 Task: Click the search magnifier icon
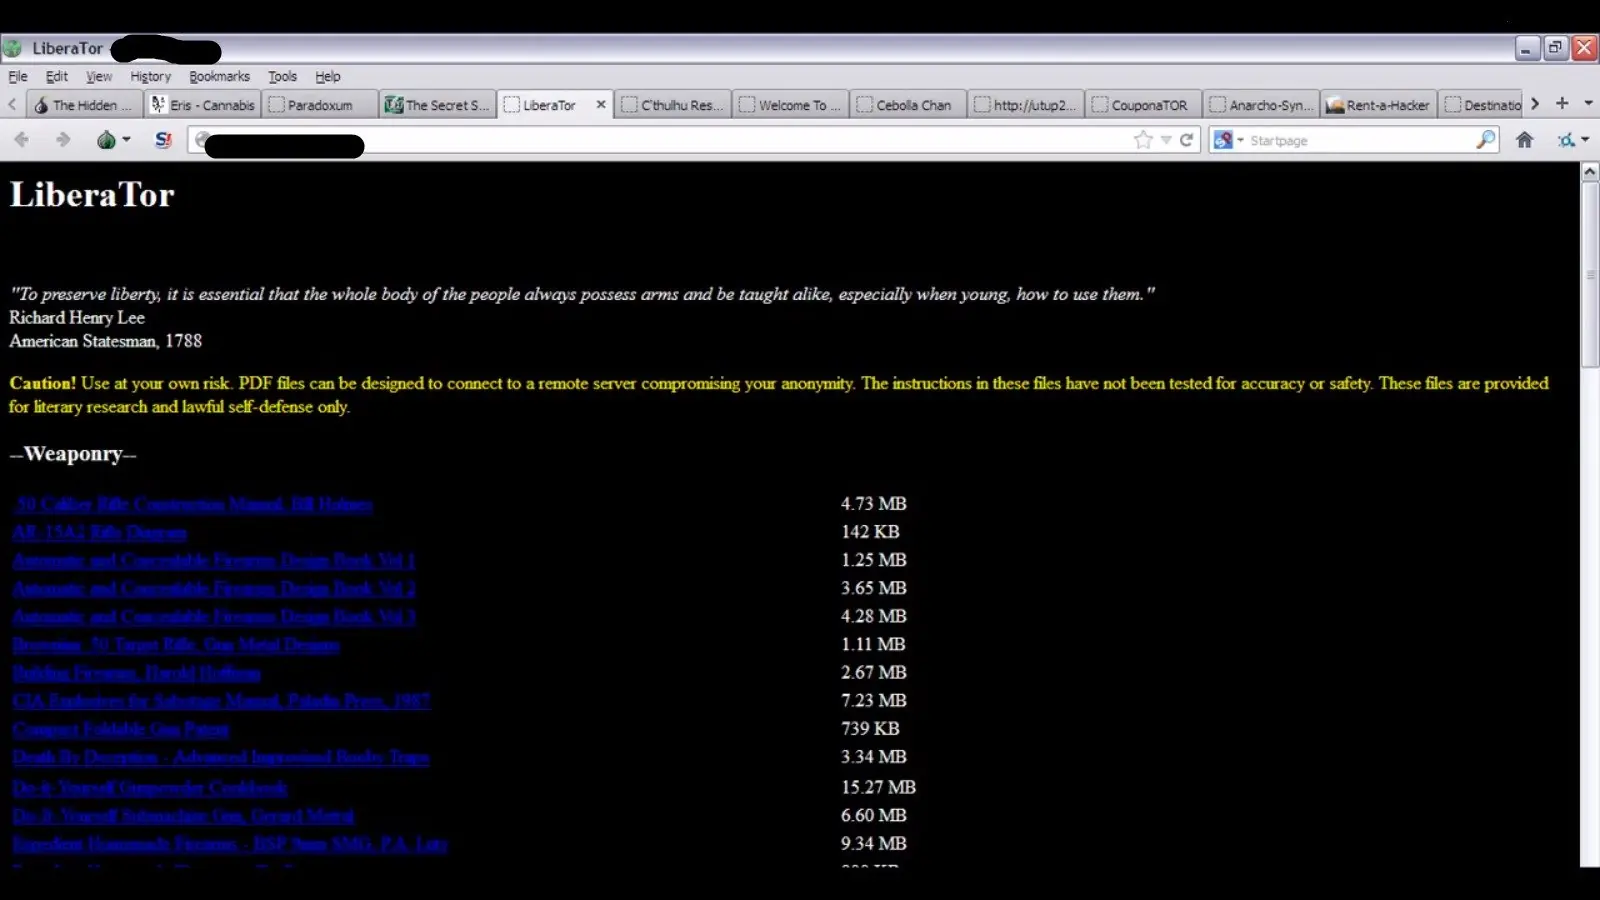(1486, 140)
